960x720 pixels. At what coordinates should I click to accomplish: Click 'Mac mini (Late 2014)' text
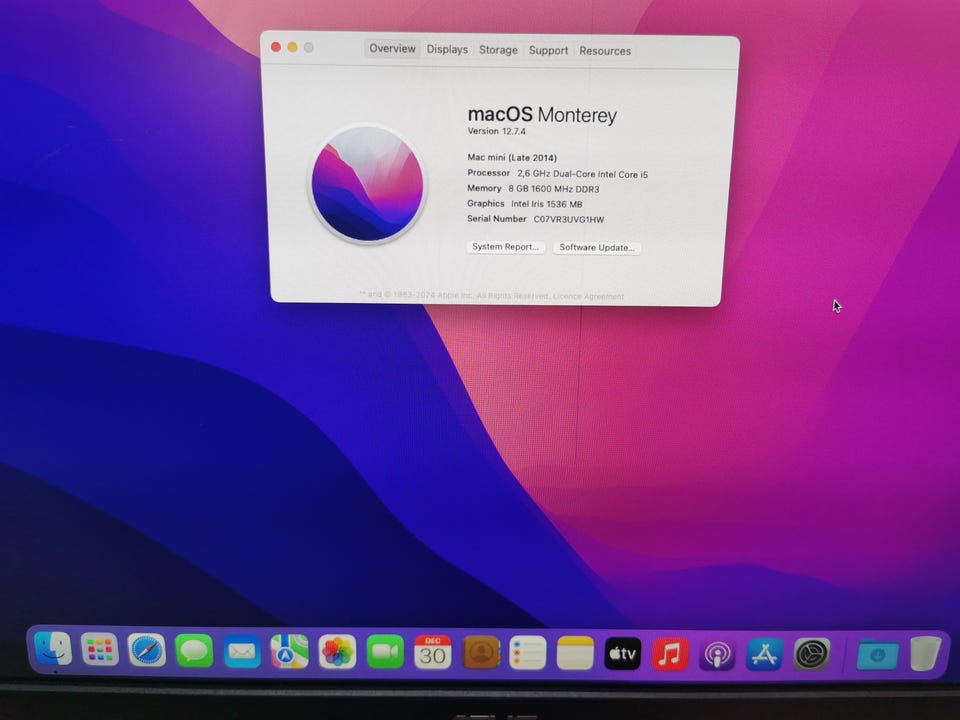click(512, 157)
